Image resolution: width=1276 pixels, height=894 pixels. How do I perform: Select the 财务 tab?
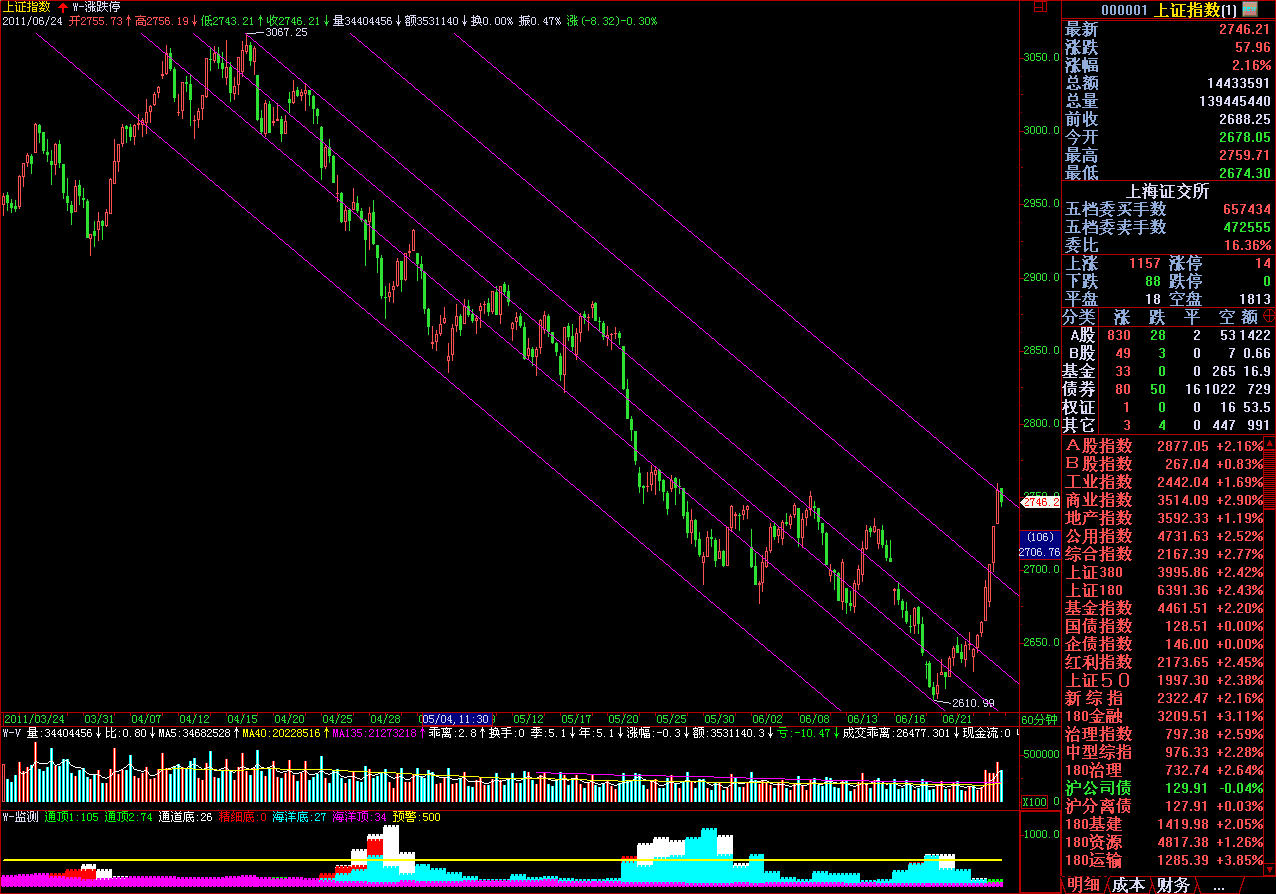(x=1174, y=885)
